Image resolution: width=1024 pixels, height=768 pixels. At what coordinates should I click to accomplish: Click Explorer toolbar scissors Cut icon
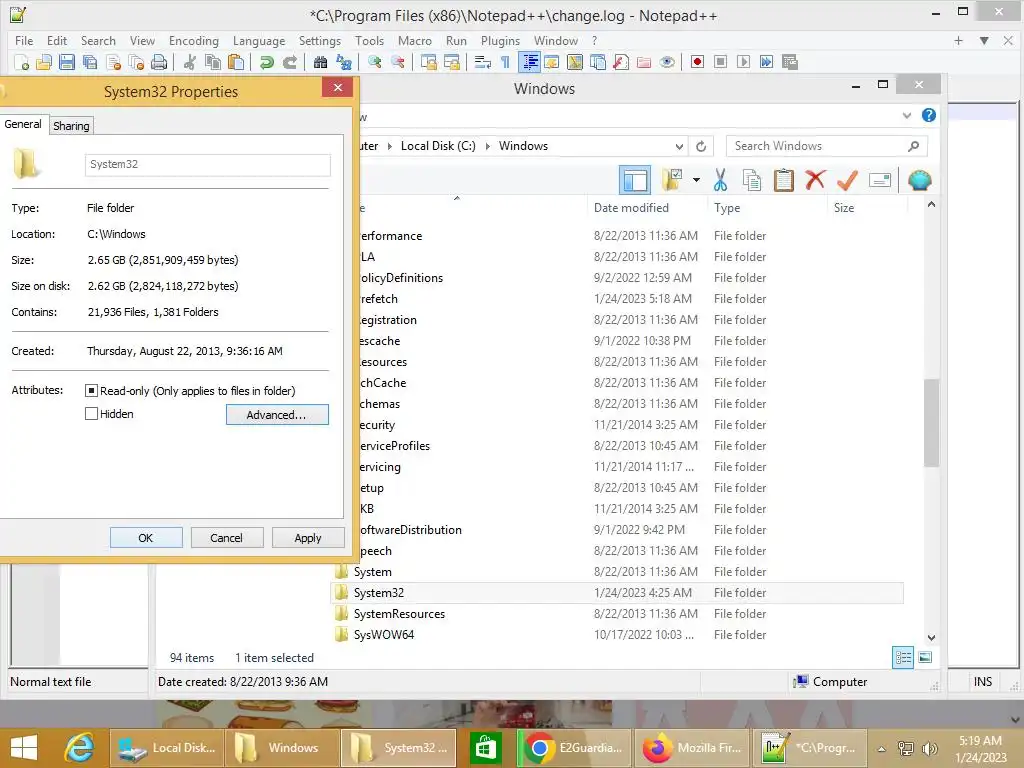coord(720,180)
